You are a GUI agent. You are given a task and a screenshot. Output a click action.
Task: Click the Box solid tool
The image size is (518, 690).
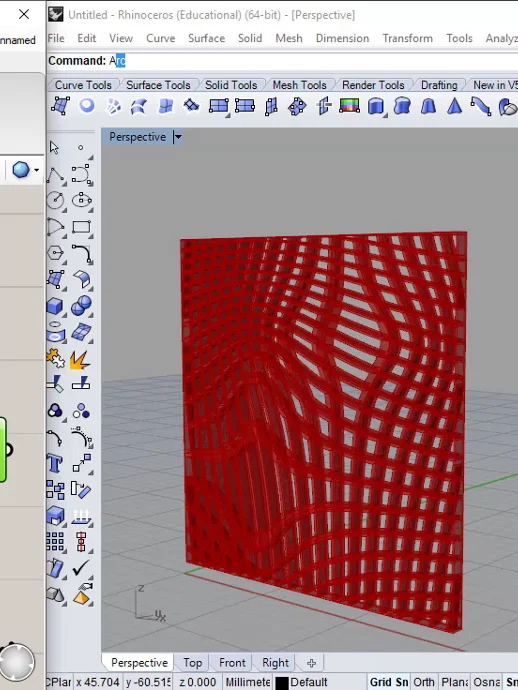[x=55, y=306]
